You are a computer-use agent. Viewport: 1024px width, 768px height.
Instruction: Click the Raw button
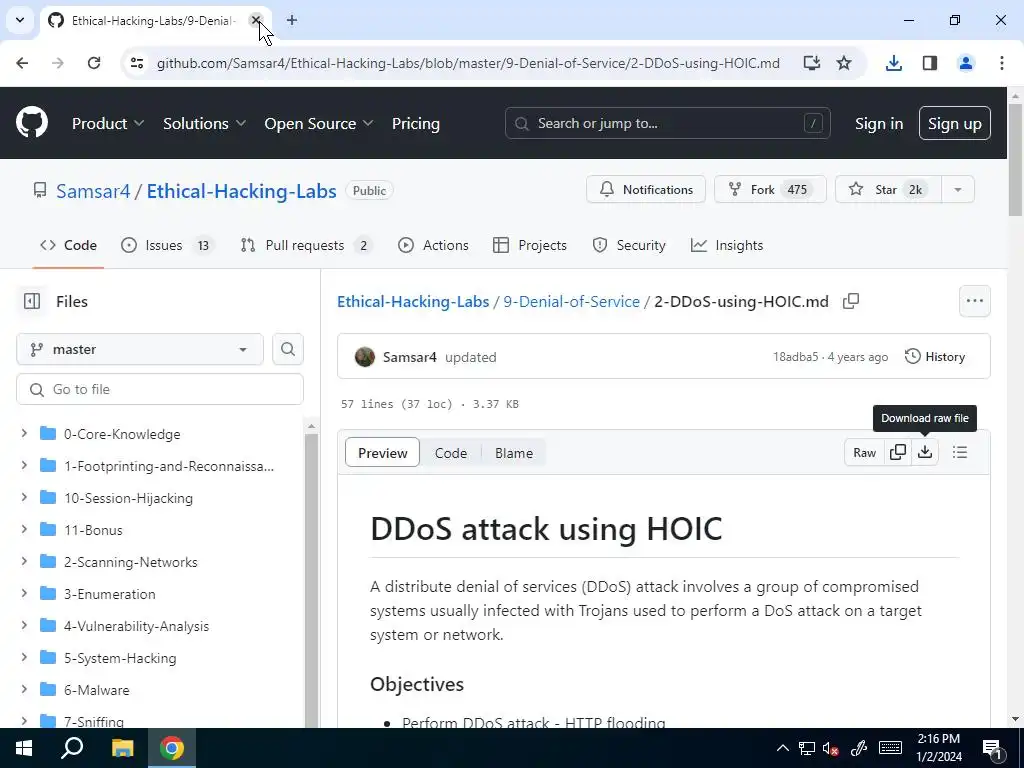[864, 453]
